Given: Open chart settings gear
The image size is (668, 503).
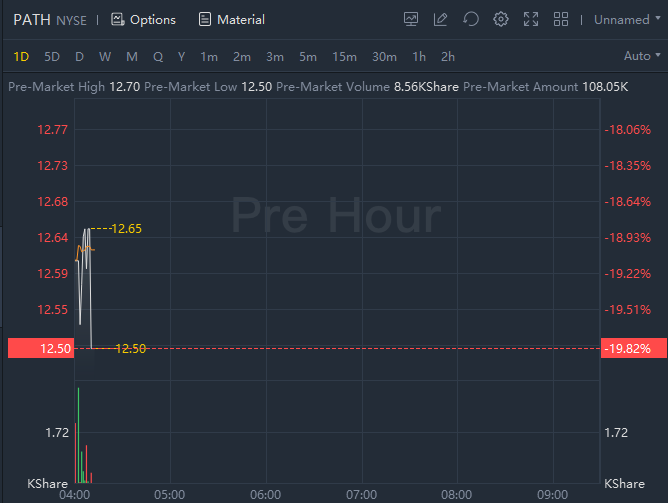Looking at the screenshot, I should (501, 19).
